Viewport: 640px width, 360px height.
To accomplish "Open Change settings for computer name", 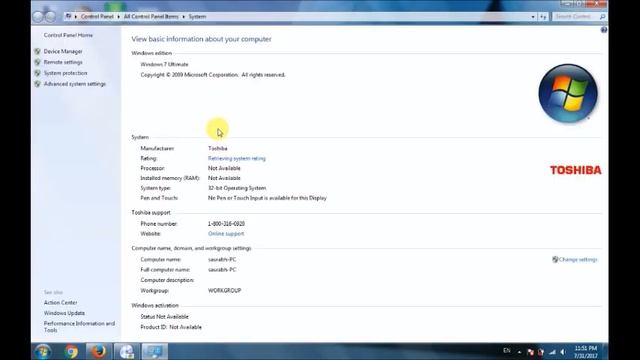I will pos(578,260).
